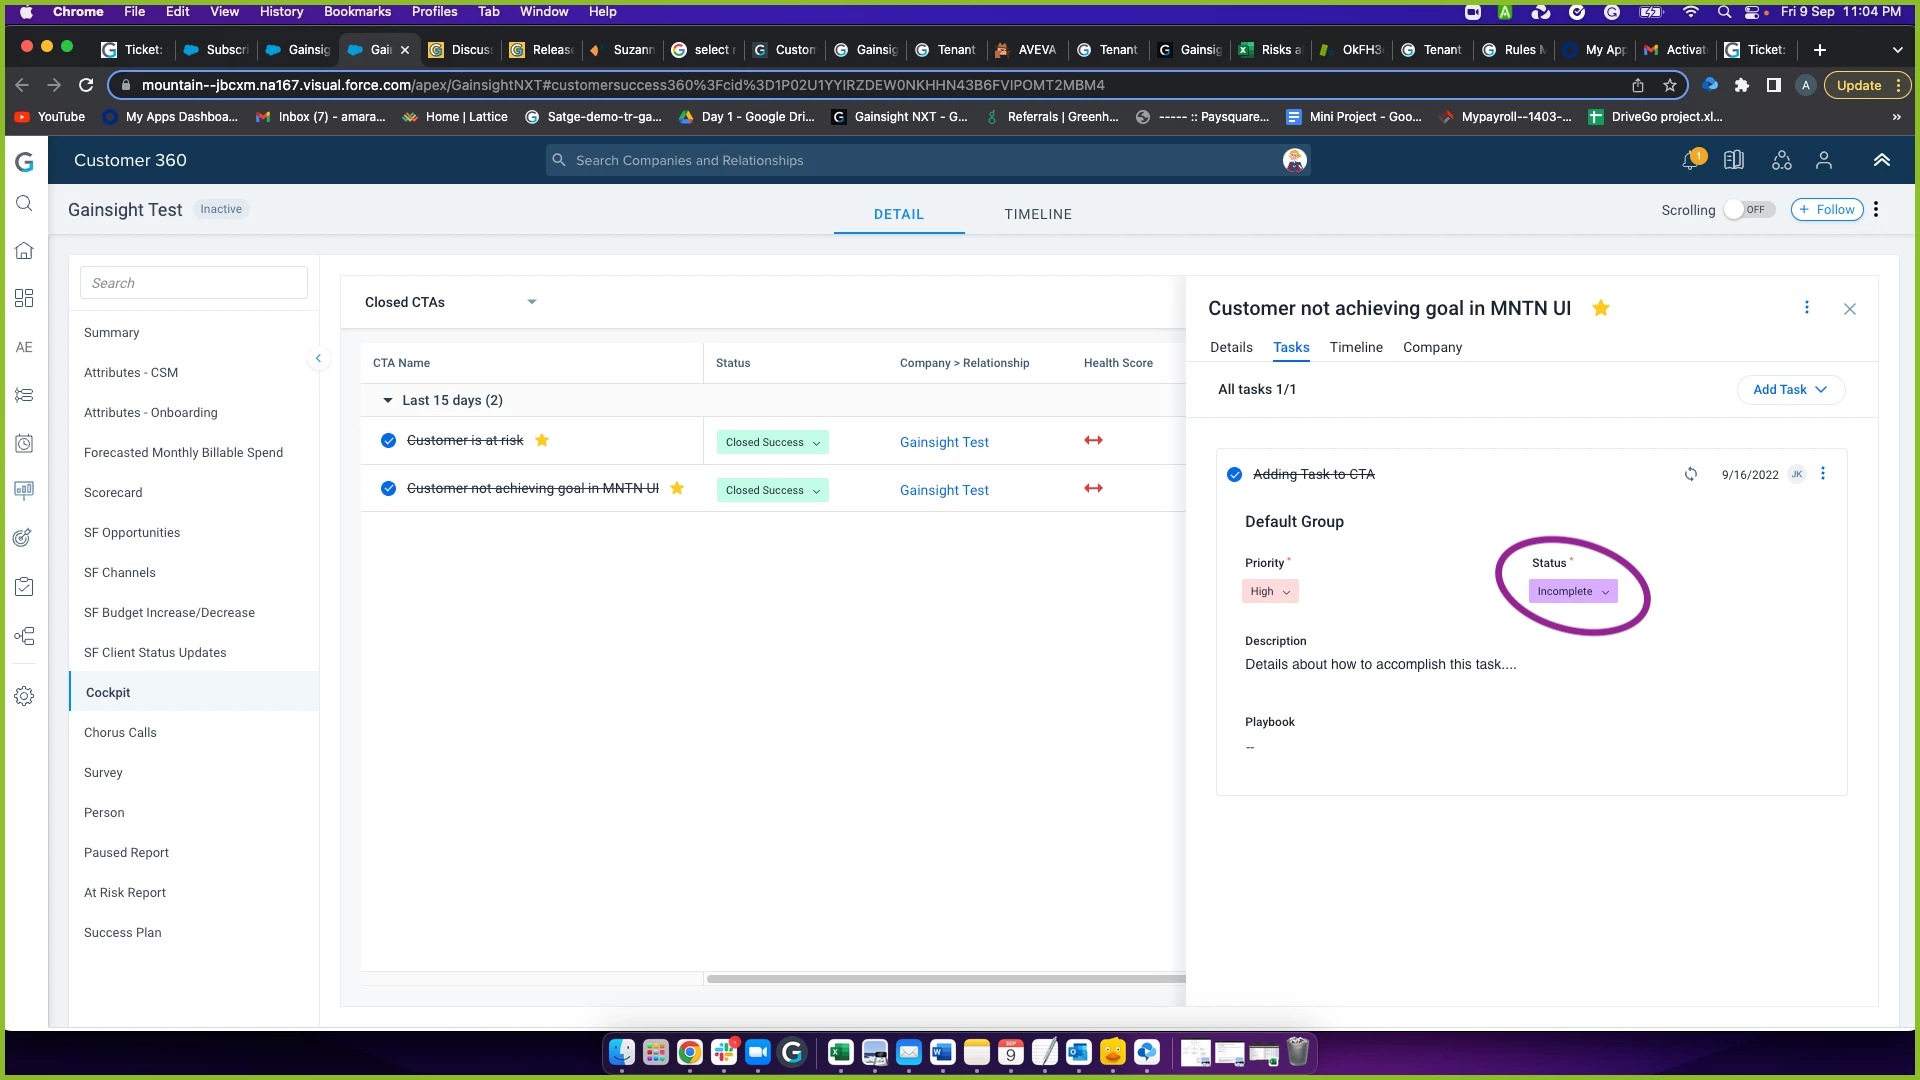Select Scorecard in the left section list
This screenshot has height=1080, width=1920.
(113, 492)
